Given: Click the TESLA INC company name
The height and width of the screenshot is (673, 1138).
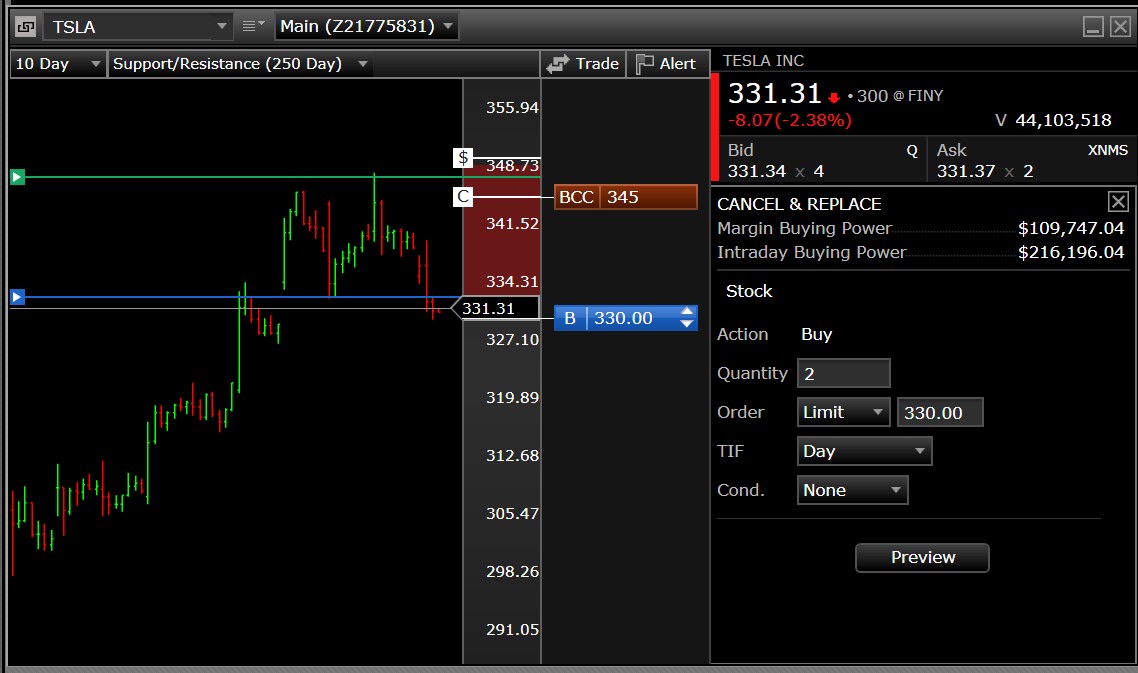Looking at the screenshot, I should (x=763, y=61).
